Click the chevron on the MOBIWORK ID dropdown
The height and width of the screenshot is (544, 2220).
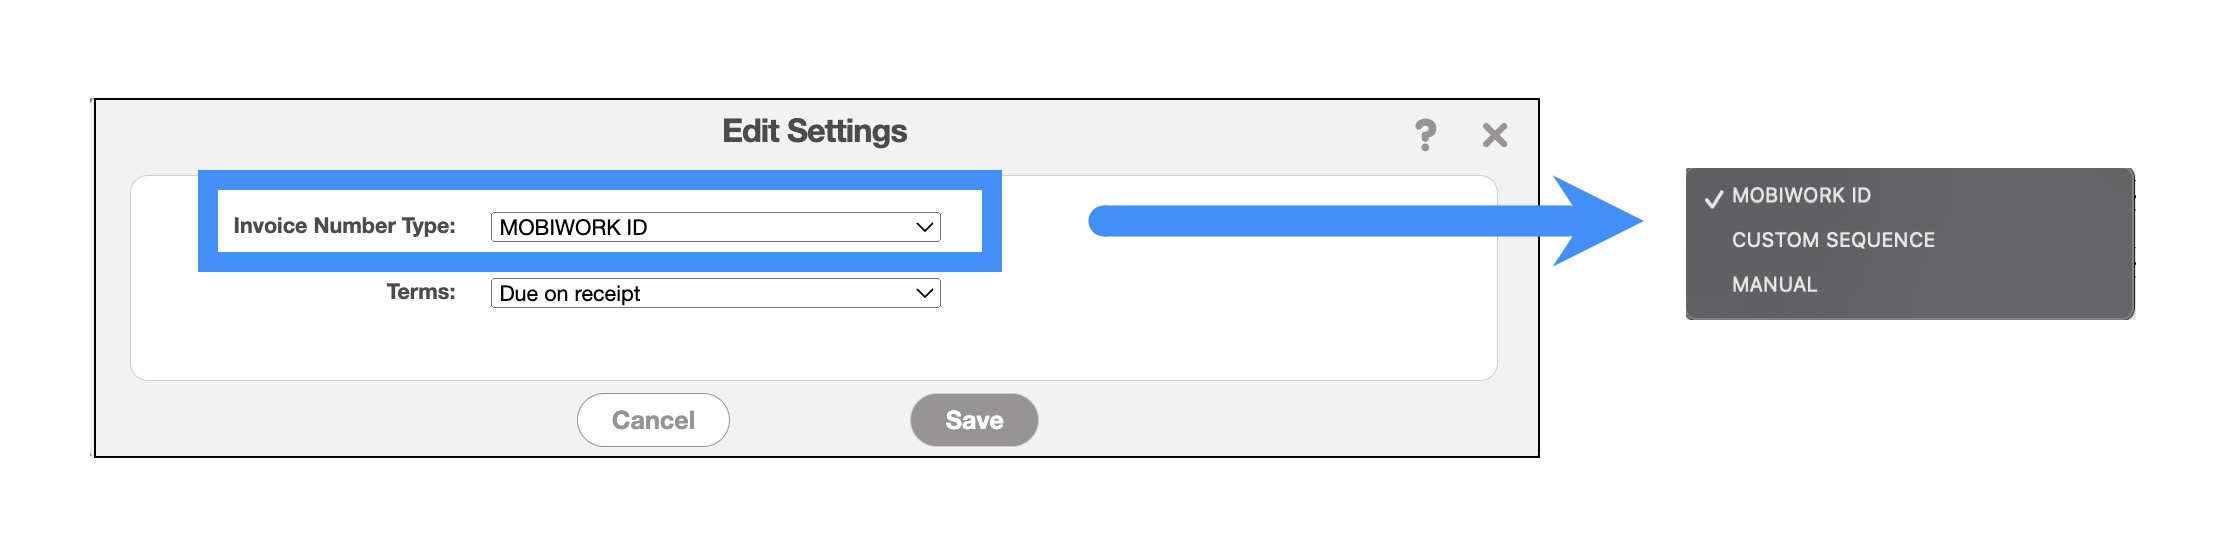coord(925,227)
